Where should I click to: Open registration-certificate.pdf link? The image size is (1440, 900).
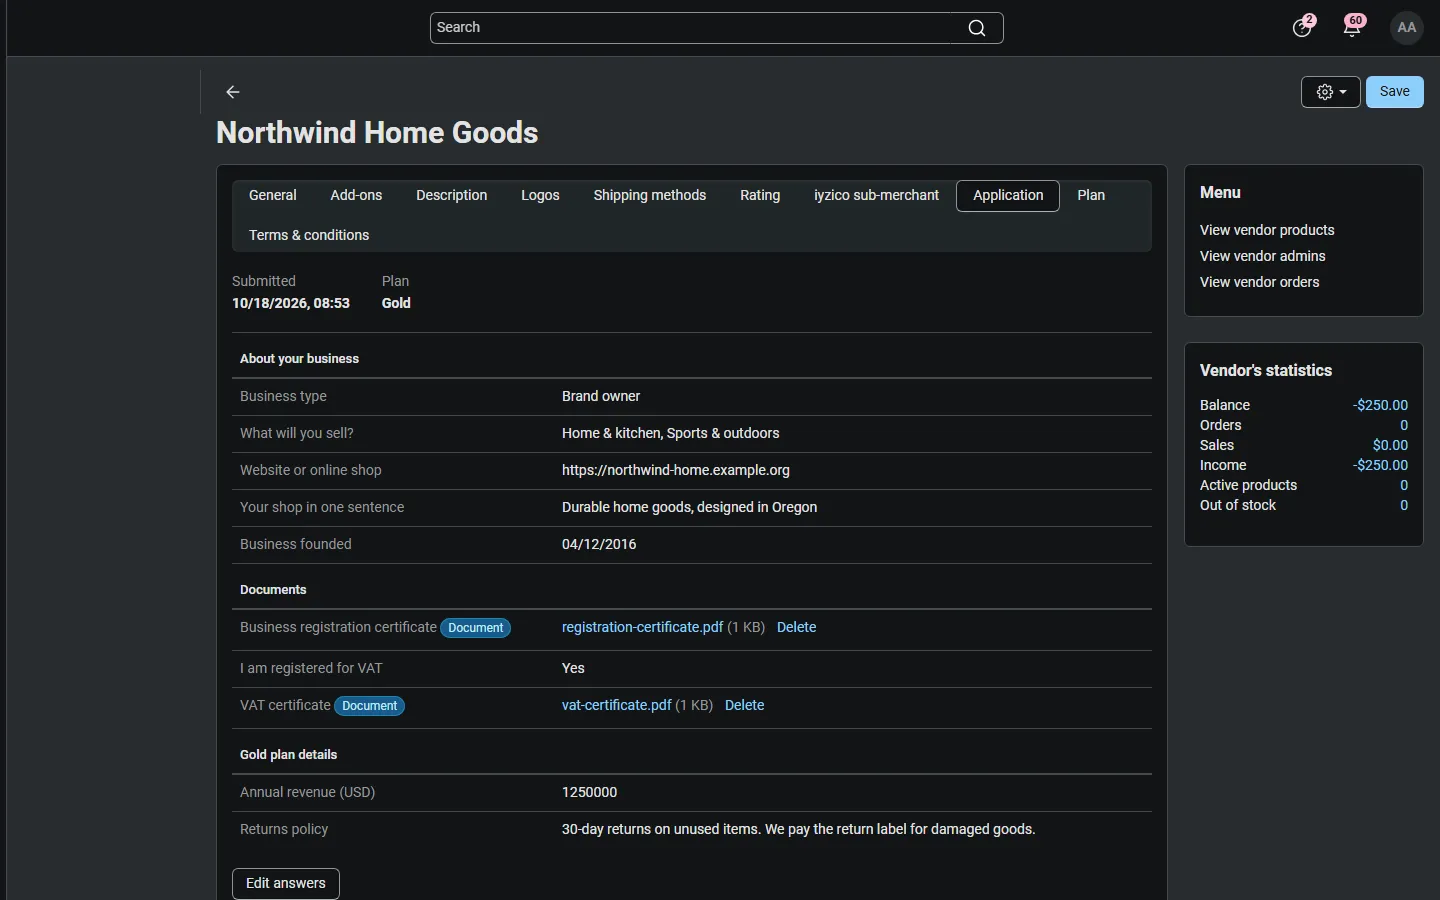(642, 628)
